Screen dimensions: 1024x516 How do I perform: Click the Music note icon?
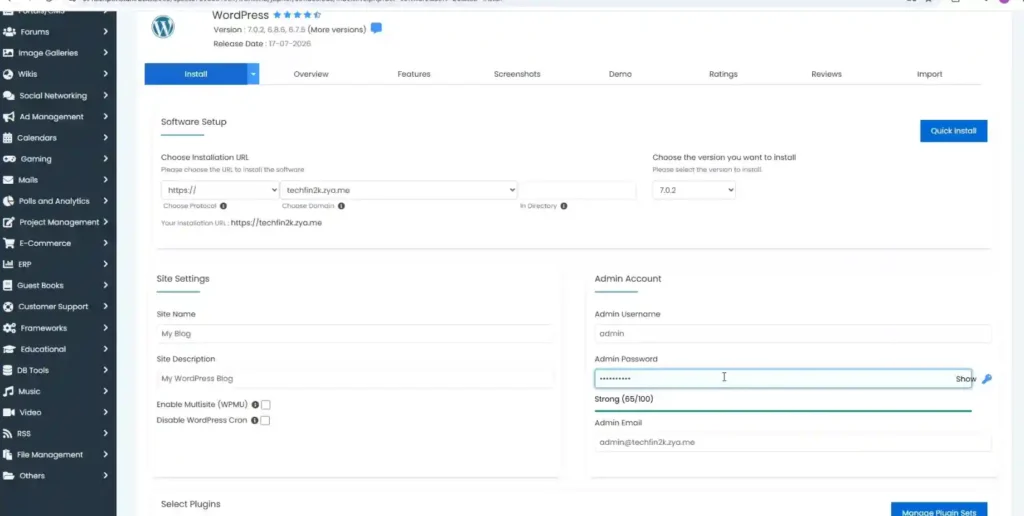(8, 391)
